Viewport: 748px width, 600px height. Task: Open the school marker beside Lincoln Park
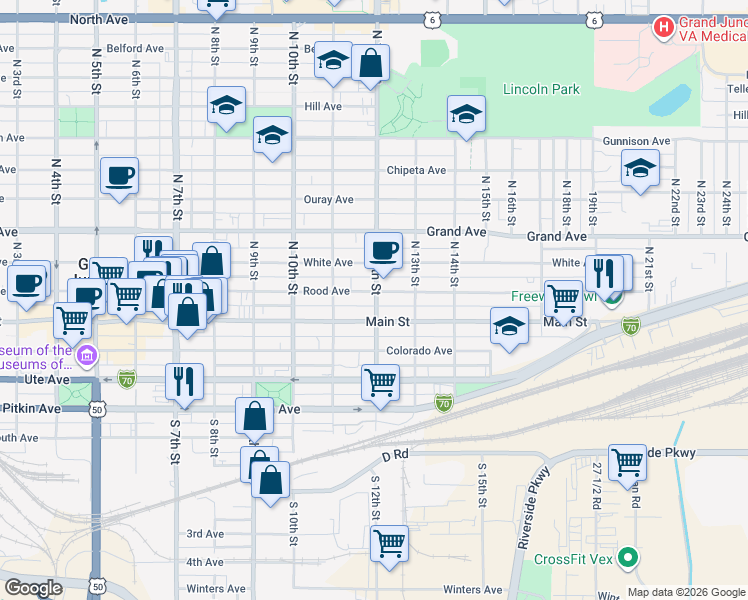pyautogui.click(x=466, y=115)
